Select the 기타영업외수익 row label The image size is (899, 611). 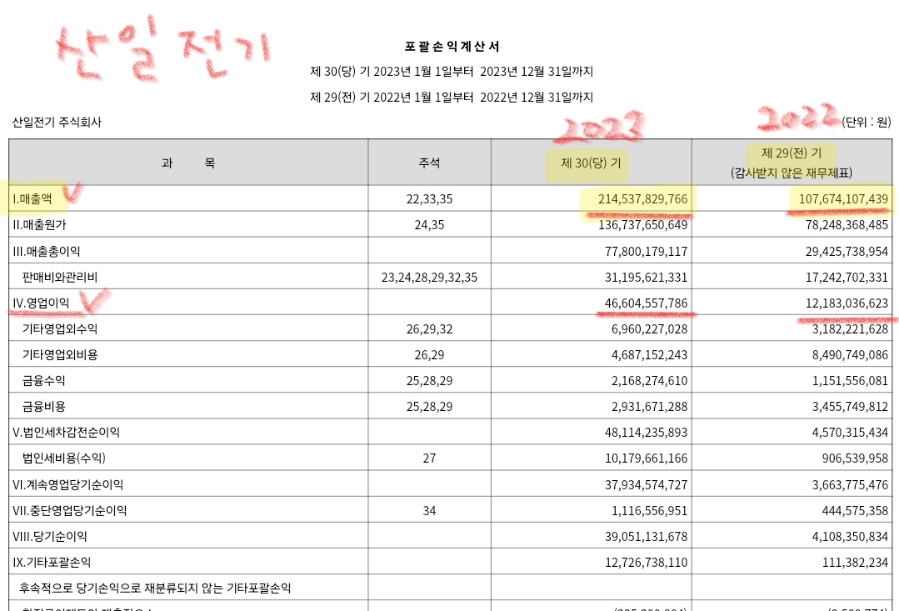point(60,329)
